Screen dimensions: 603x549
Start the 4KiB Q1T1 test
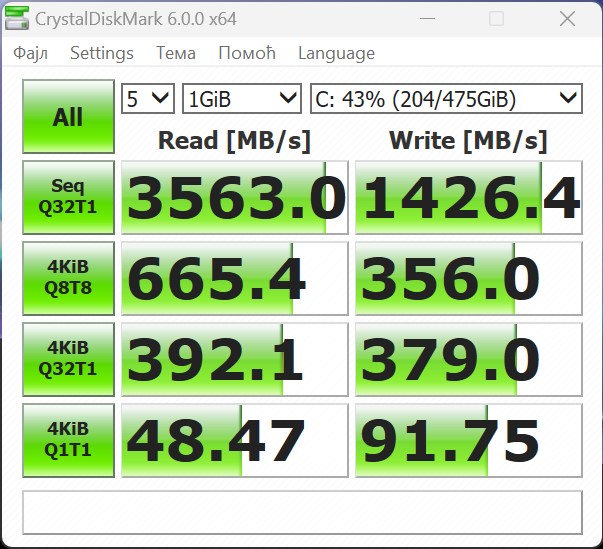68,440
